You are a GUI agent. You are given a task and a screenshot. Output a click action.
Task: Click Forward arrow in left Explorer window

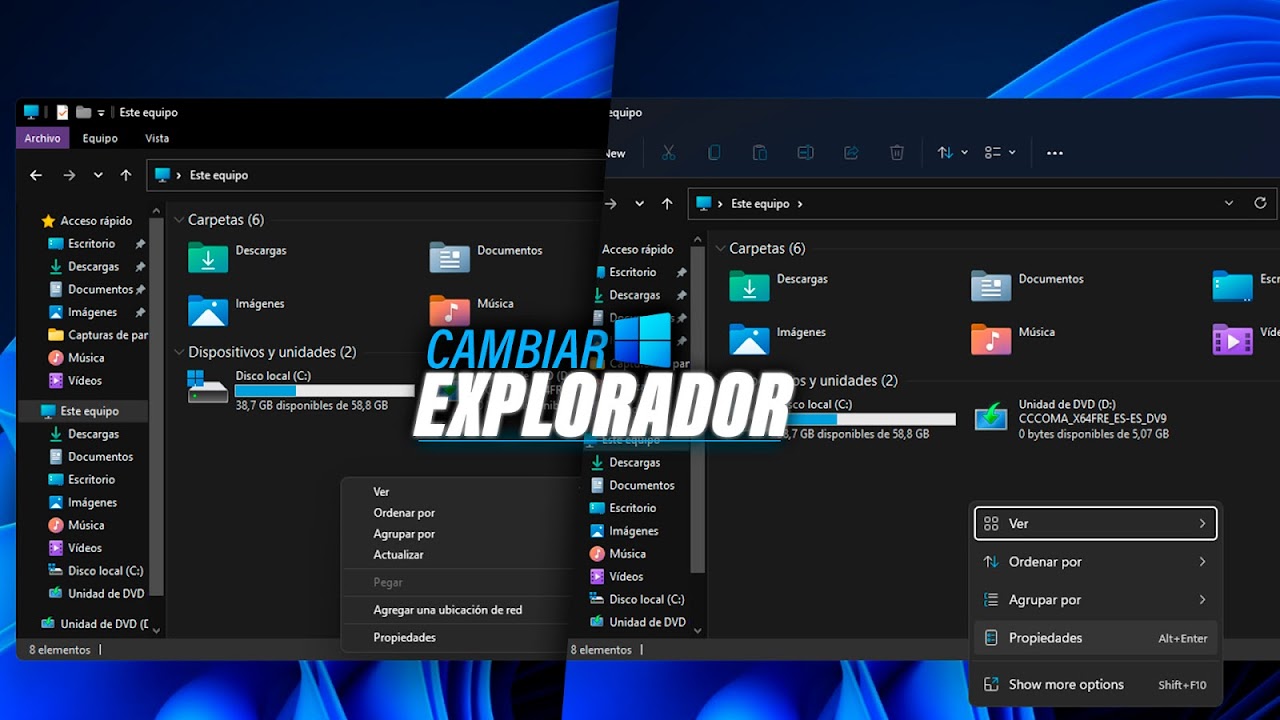[69, 175]
